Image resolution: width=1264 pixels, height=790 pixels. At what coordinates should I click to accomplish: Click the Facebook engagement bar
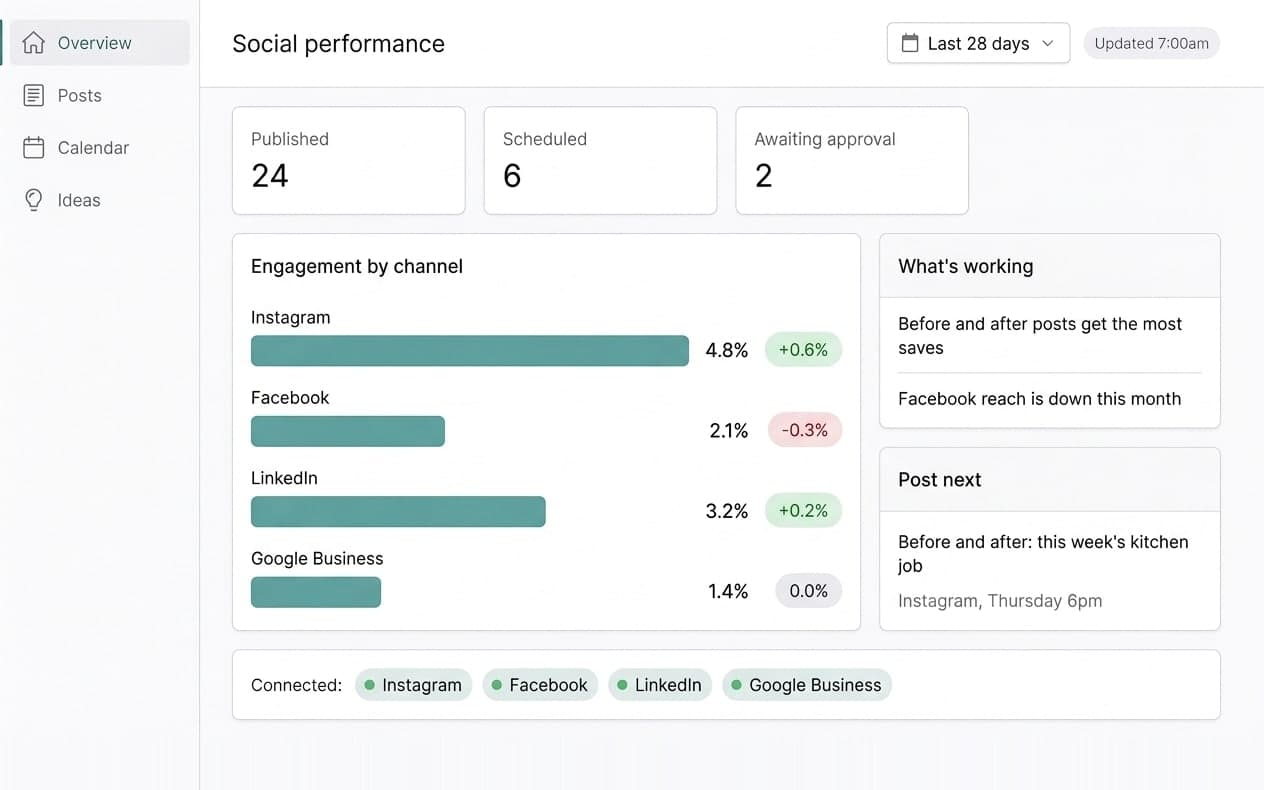click(x=348, y=431)
